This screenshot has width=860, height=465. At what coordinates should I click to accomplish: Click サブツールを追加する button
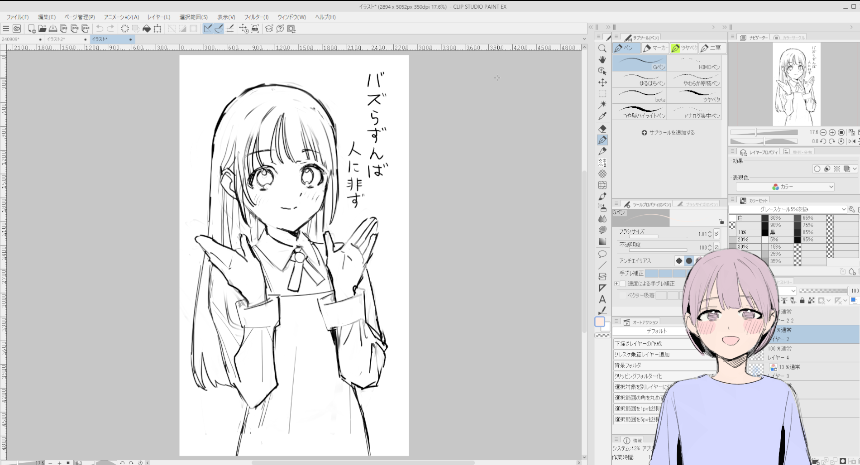[667, 133]
